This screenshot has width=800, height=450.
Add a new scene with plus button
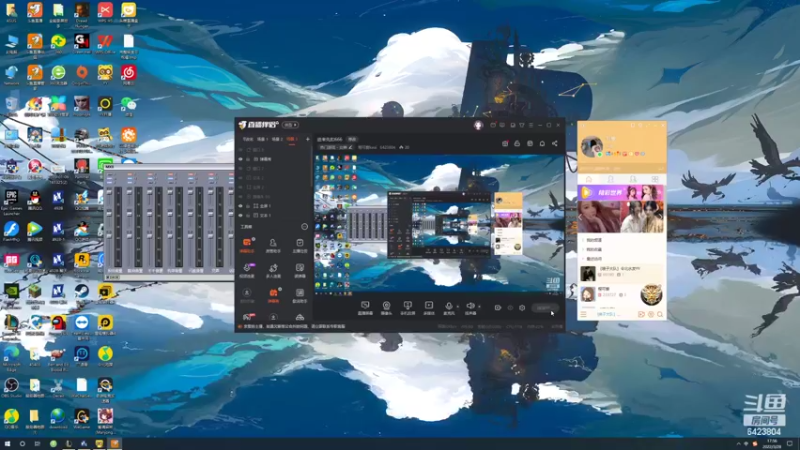point(308,139)
